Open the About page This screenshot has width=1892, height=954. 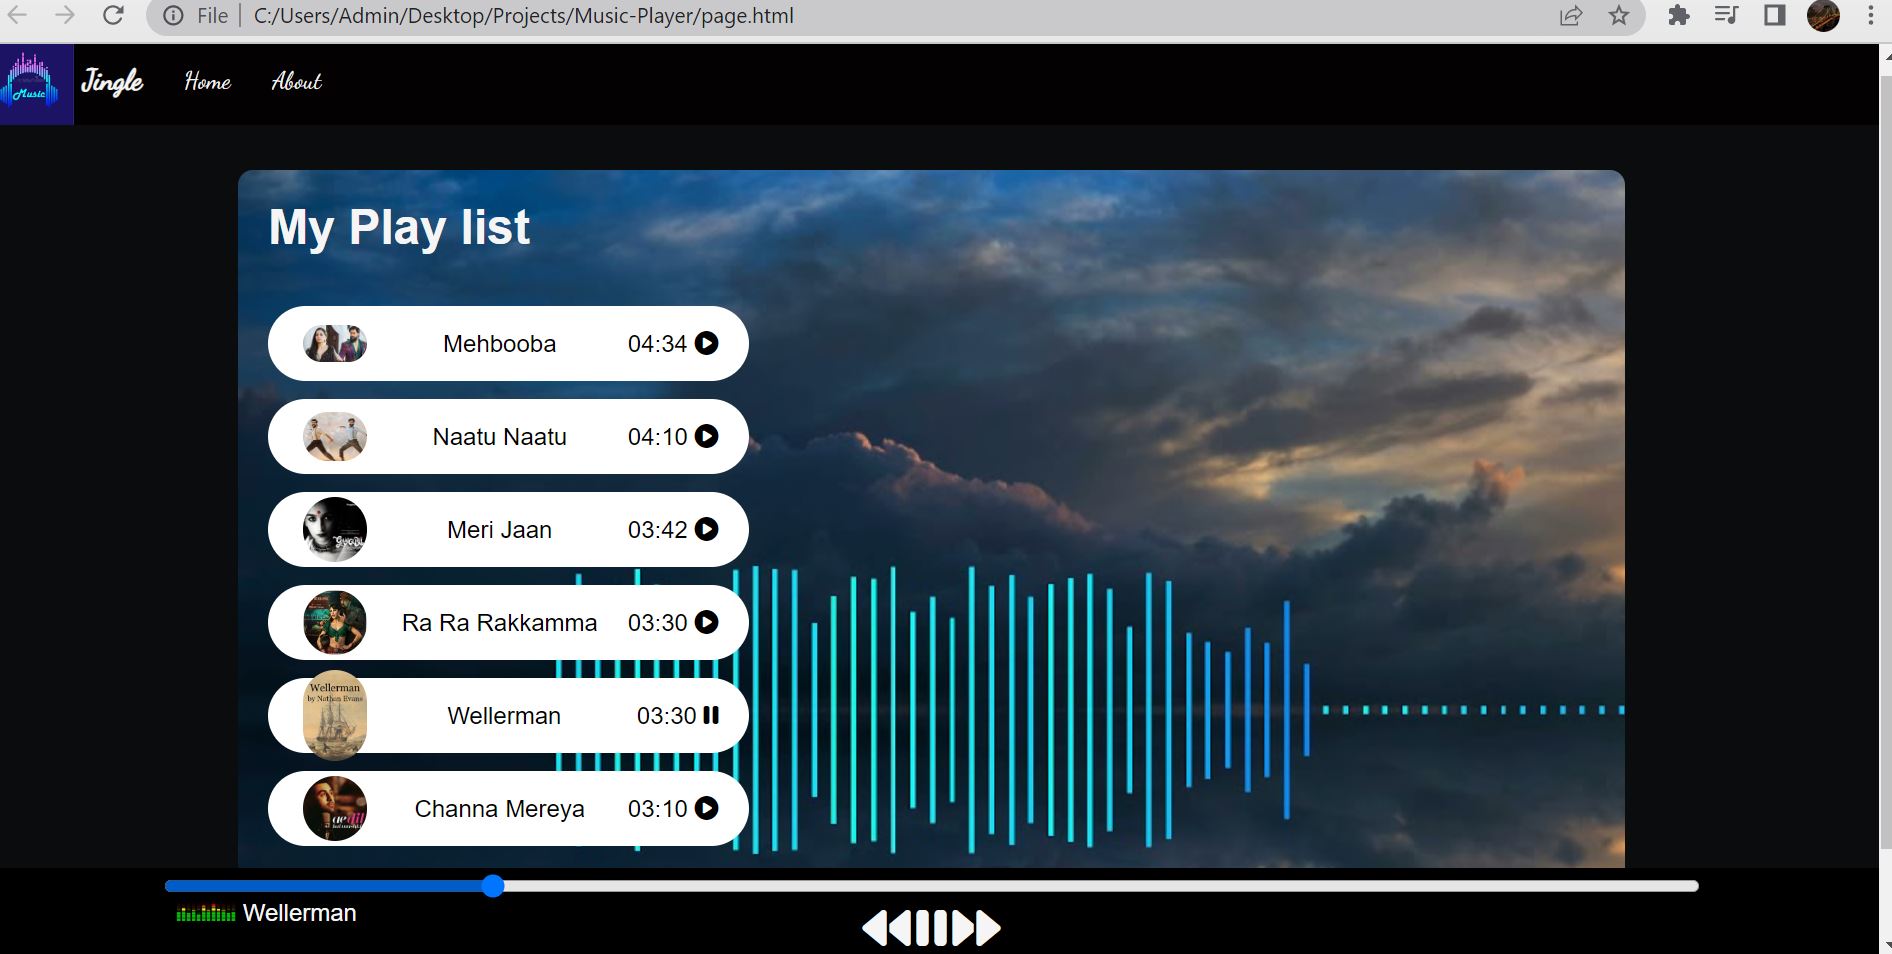tap(296, 83)
